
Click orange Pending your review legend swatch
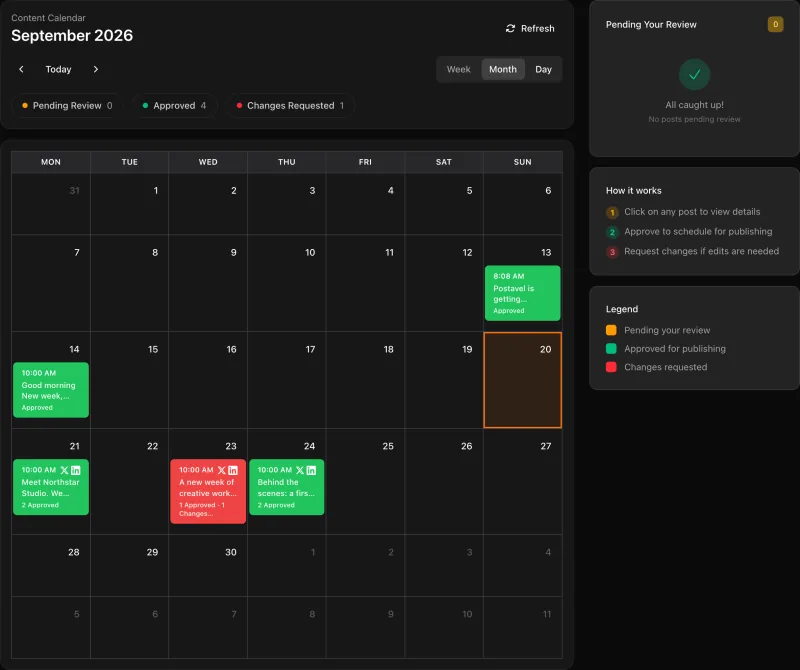[x=611, y=330]
